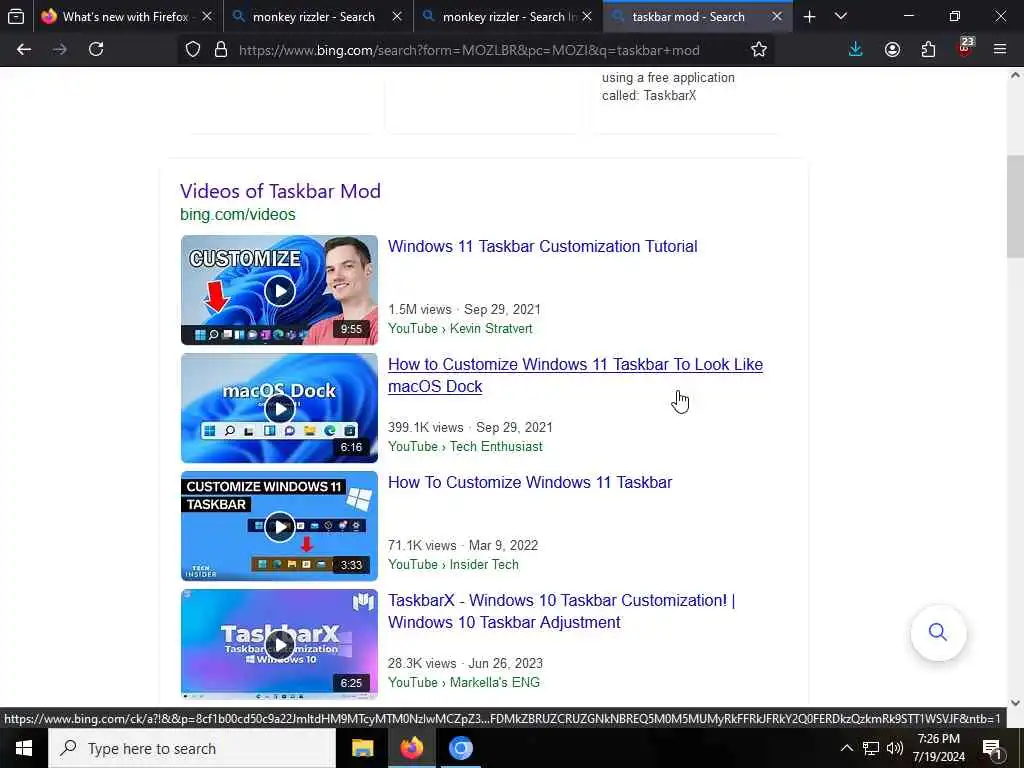Viewport: 1024px width, 768px height.
Task: Open the Firefox downloads panel
Action: point(855,50)
